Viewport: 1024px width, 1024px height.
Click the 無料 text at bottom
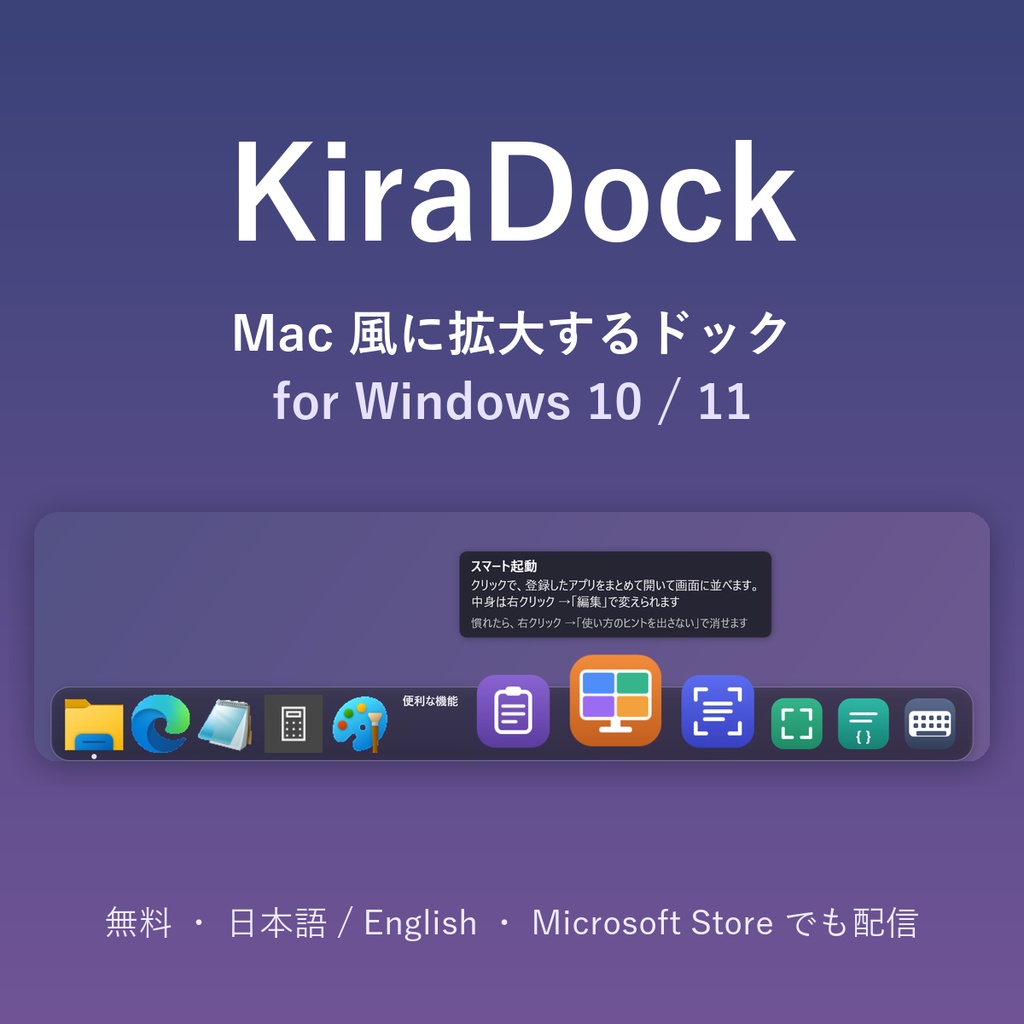pyautogui.click(x=138, y=922)
